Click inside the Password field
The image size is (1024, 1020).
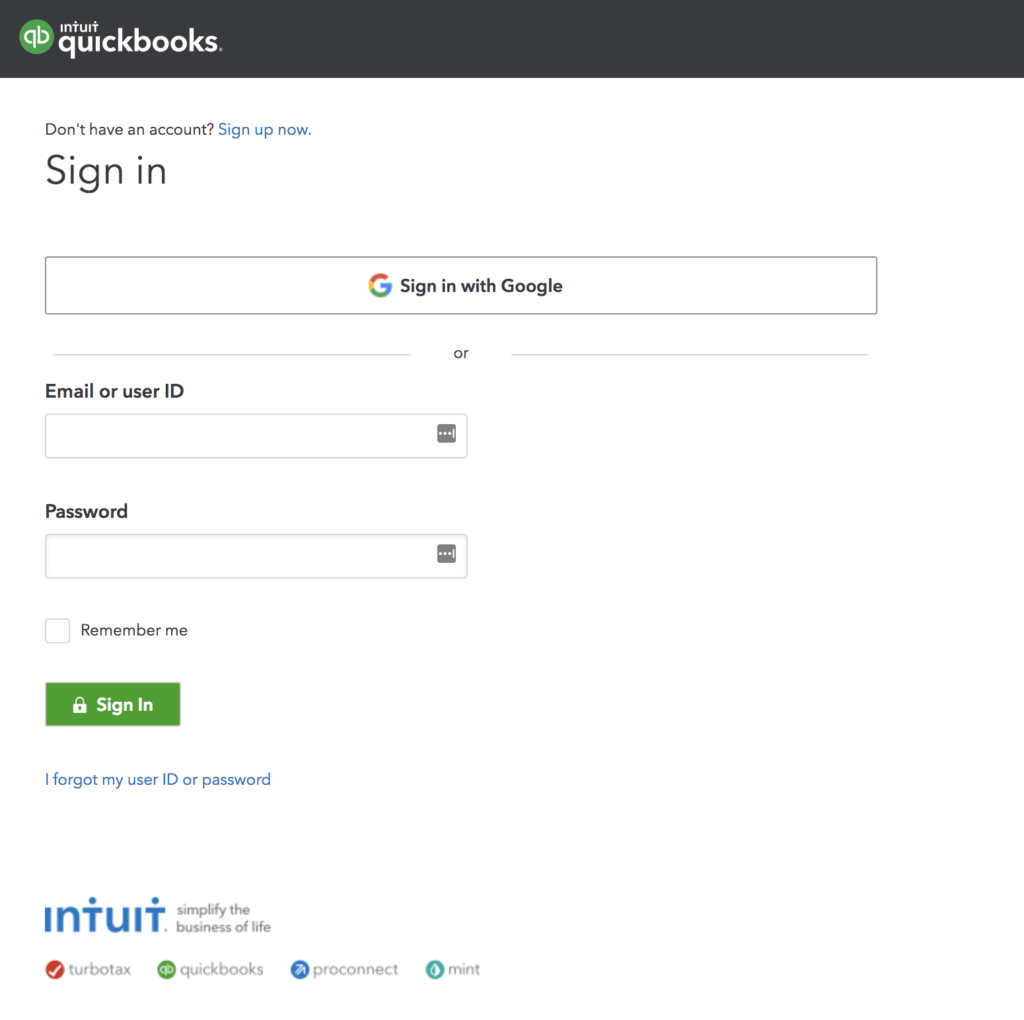[240, 555]
